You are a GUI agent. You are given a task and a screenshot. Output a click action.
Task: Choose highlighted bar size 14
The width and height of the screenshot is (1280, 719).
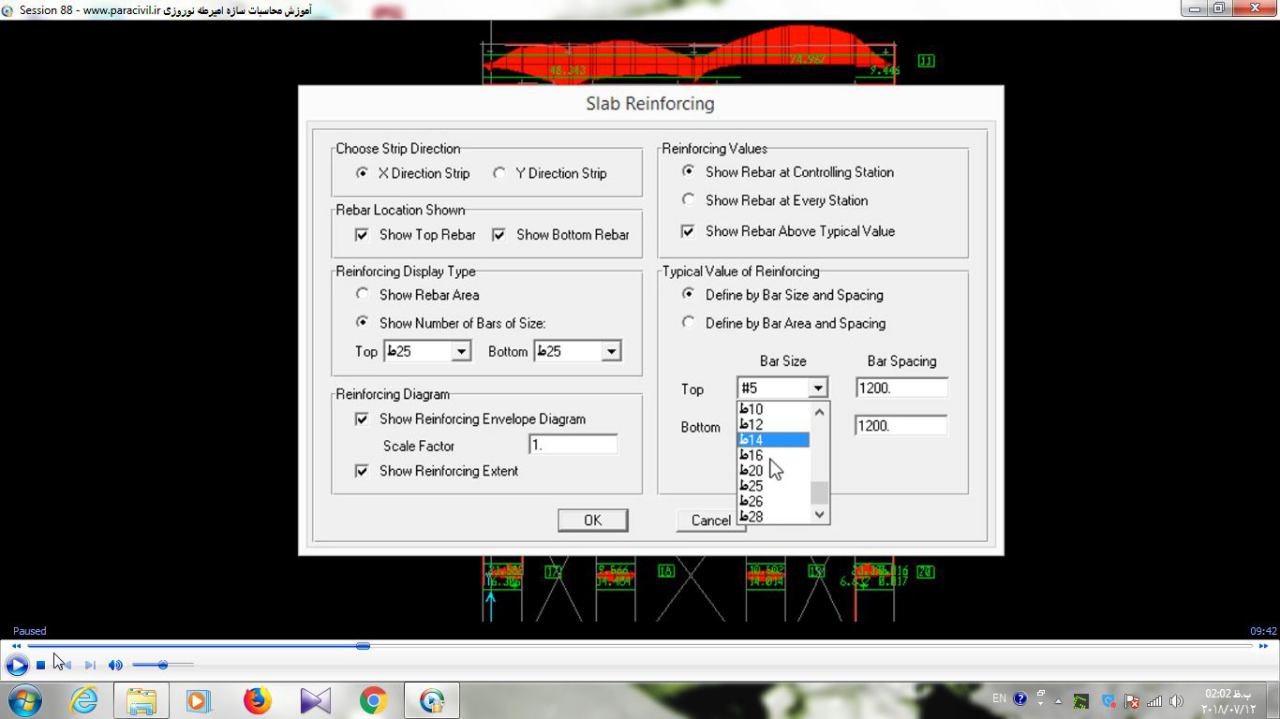coord(773,440)
